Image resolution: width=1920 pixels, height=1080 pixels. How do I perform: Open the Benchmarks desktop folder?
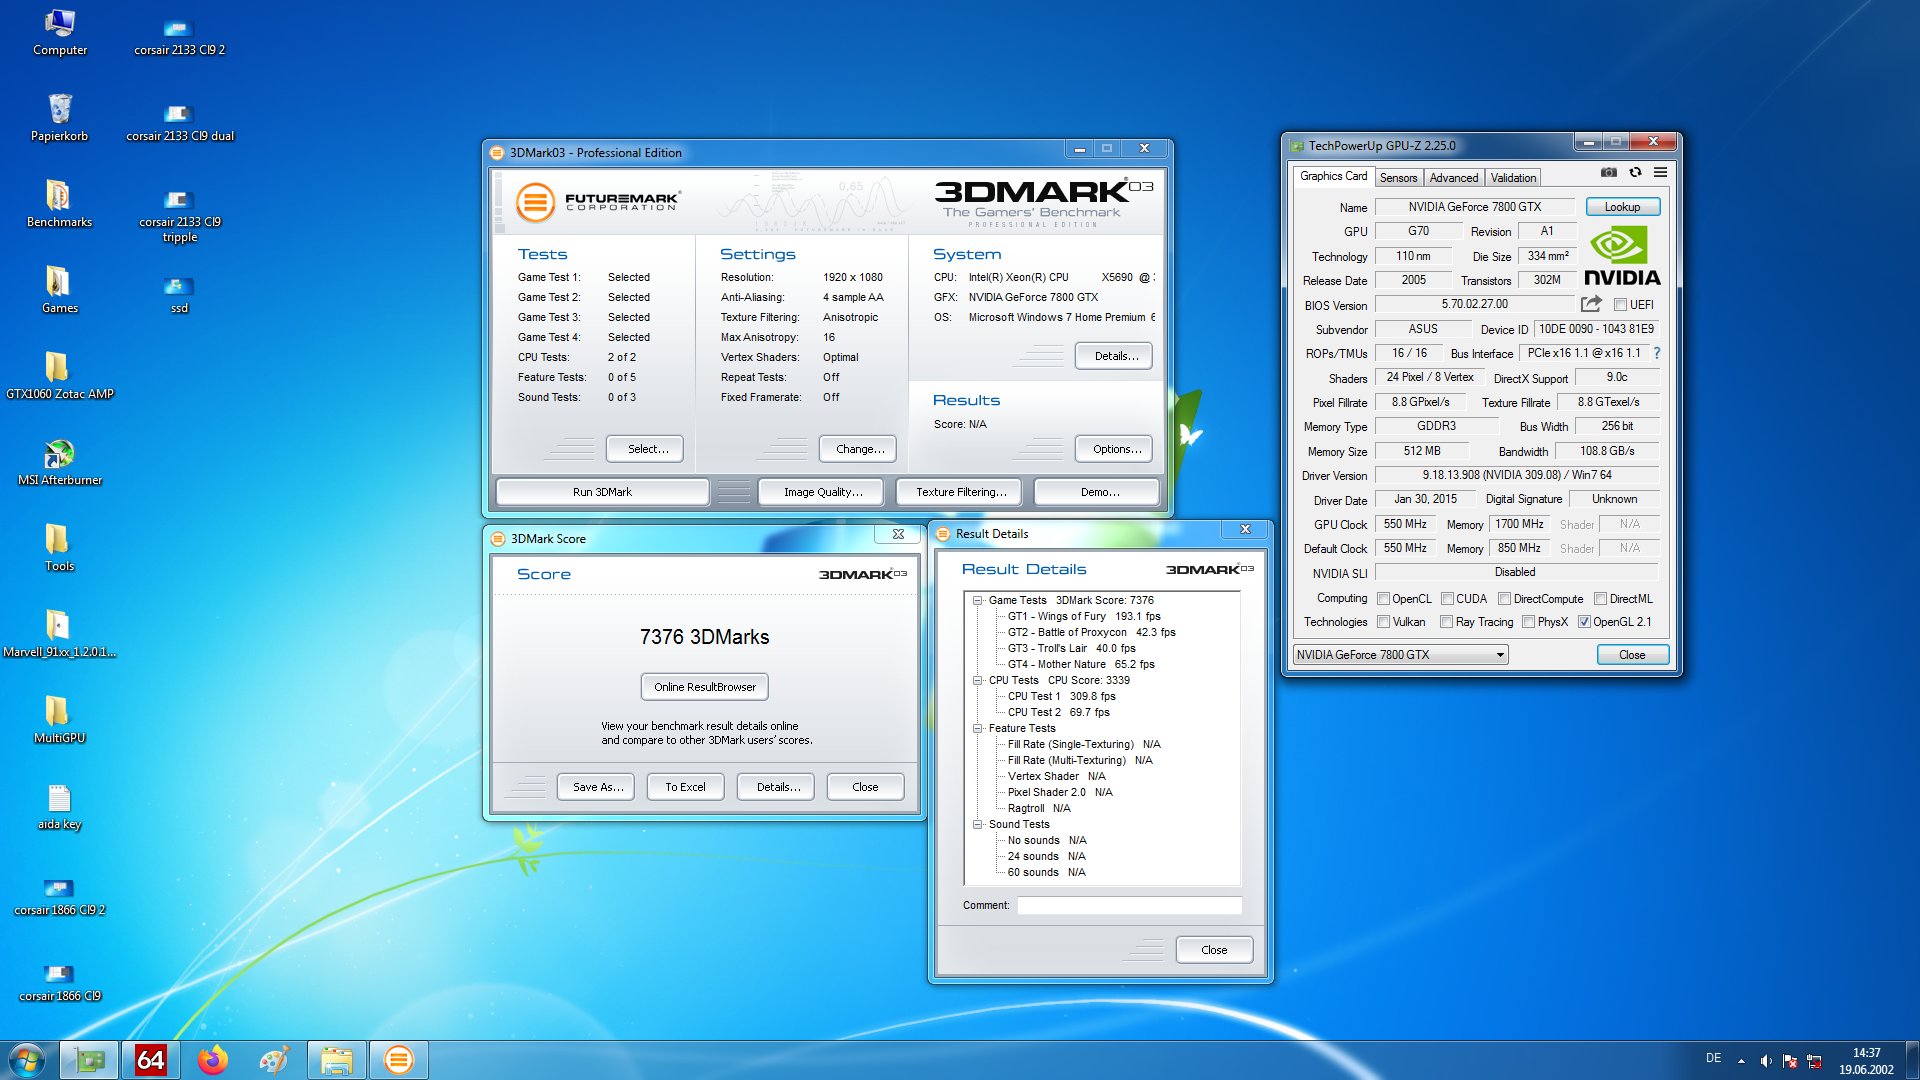point(58,197)
